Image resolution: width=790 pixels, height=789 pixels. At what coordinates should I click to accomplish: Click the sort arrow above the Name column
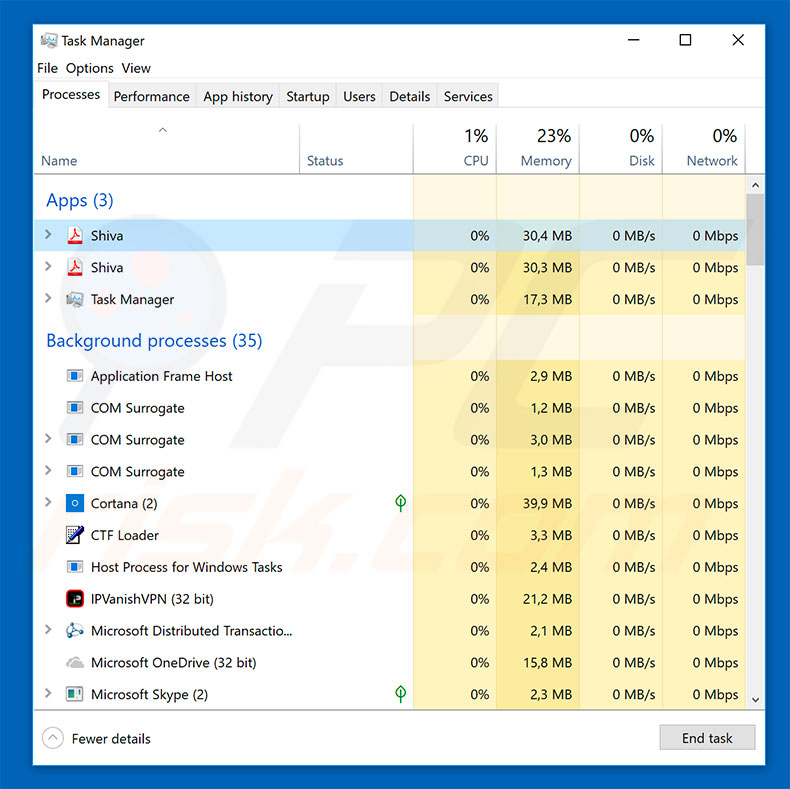click(x=162, y=130)
